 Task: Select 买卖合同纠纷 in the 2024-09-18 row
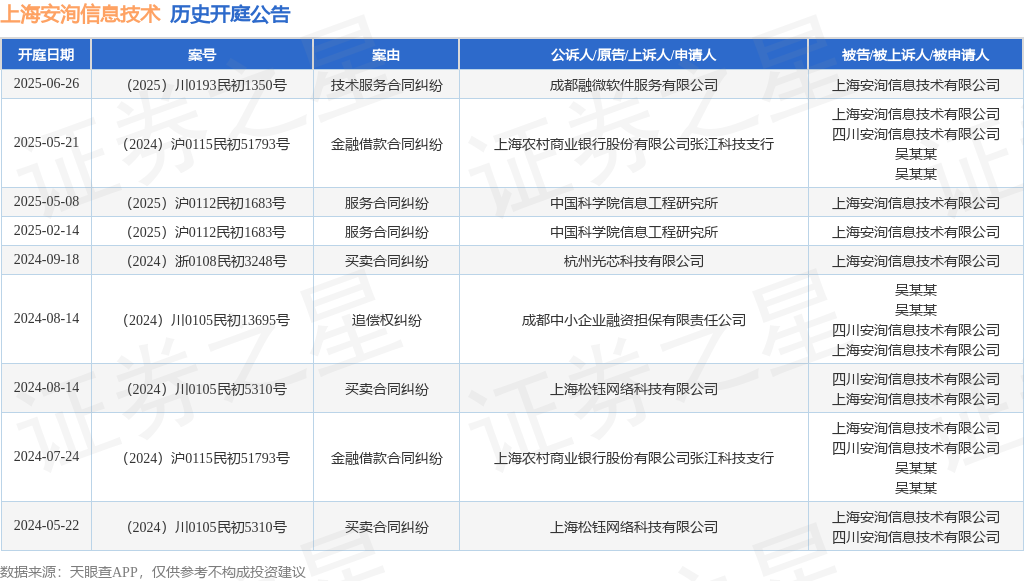click(x=386, y=261)
